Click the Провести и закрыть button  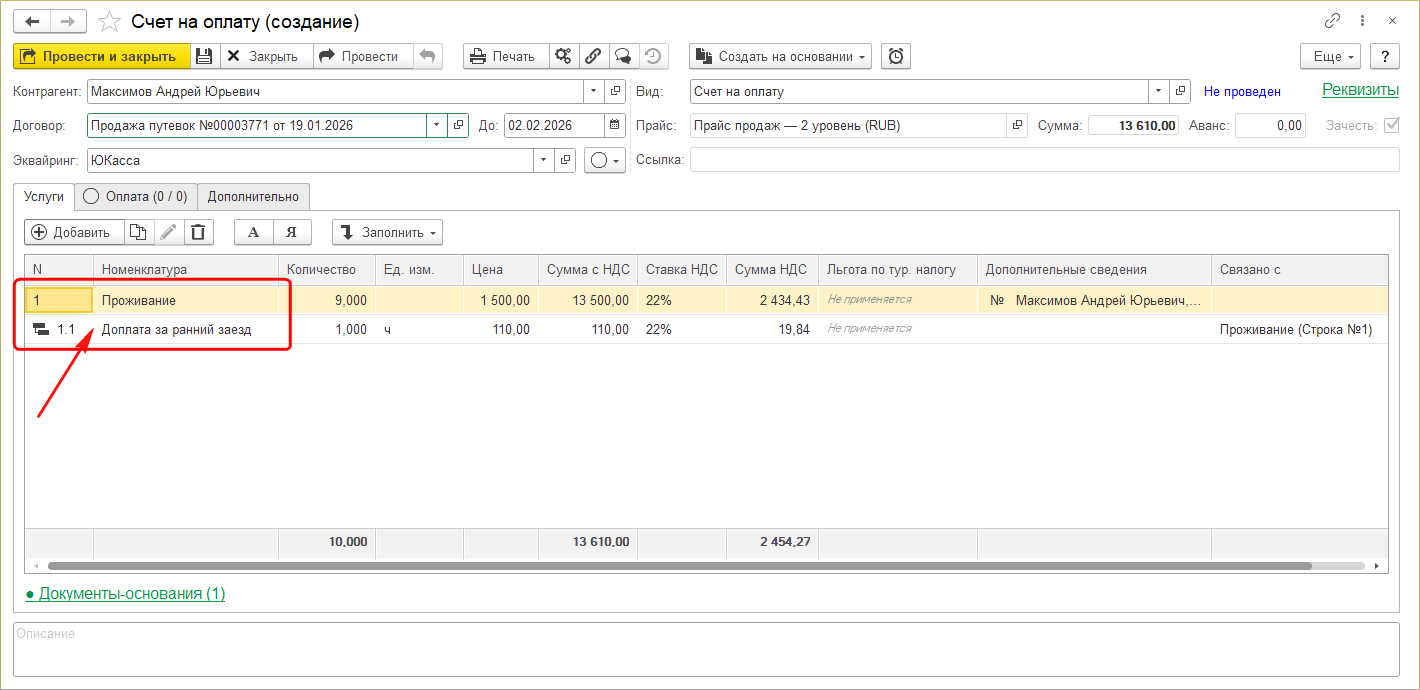click(100, 57)
